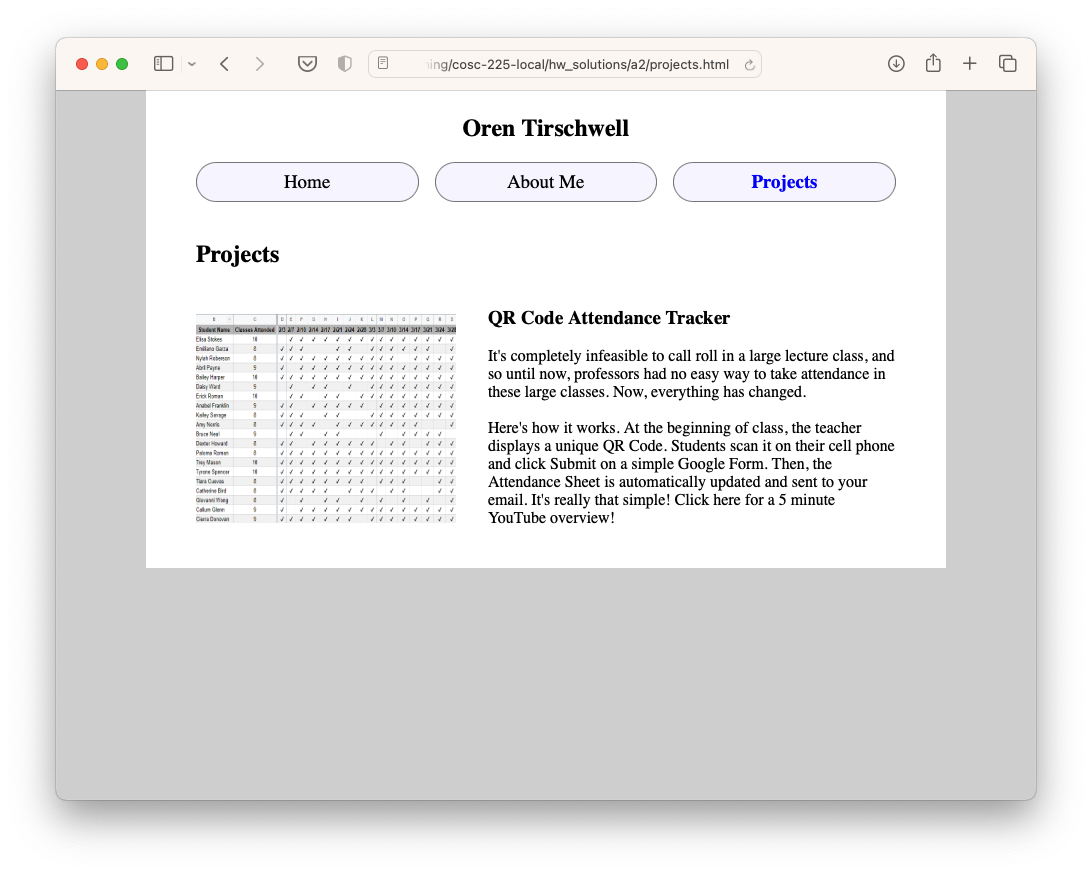Show Reader view from address bar icon

click(383, 63)
